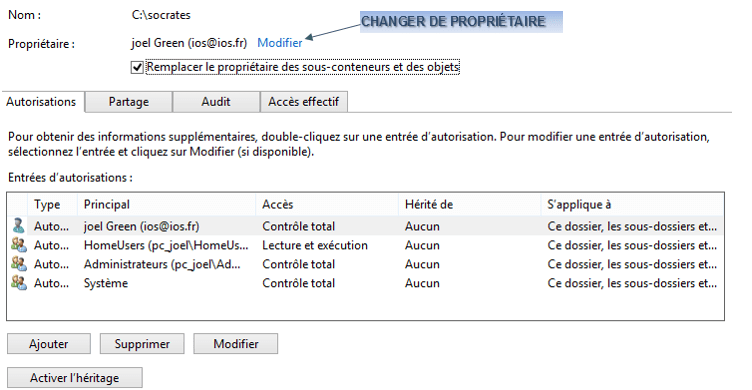Open the Accès effectif tab
The width and height of the screenshot is (752, 390).
click(304, 102)
